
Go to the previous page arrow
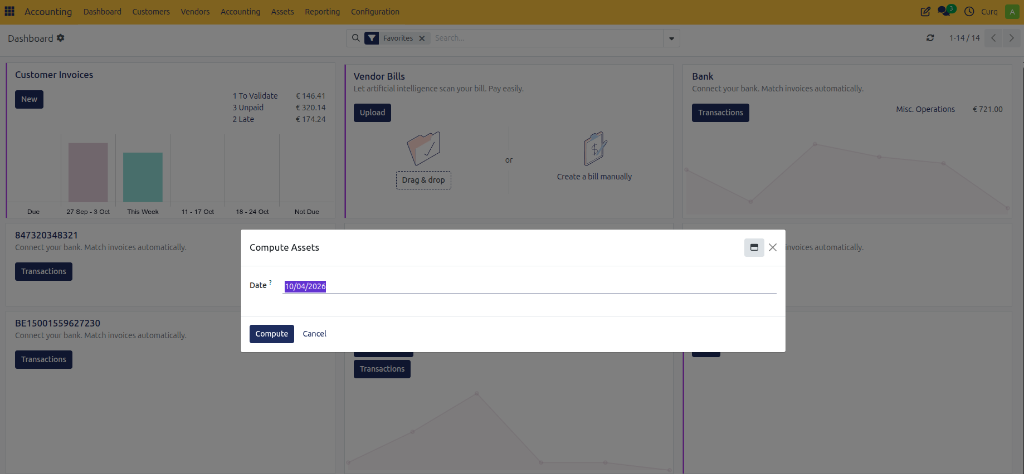pyautogui.click(x=993, y=39)
